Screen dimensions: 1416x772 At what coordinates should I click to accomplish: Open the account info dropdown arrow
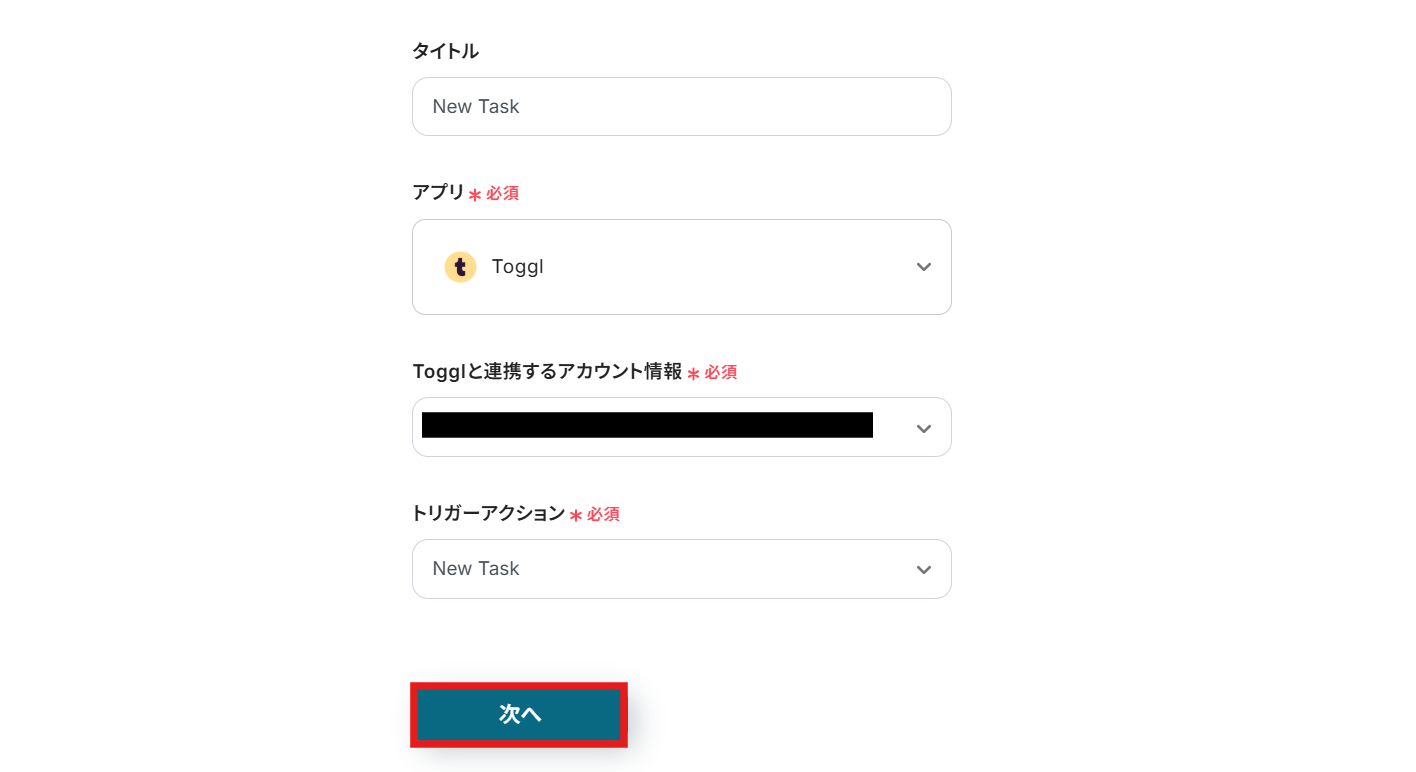923,428
